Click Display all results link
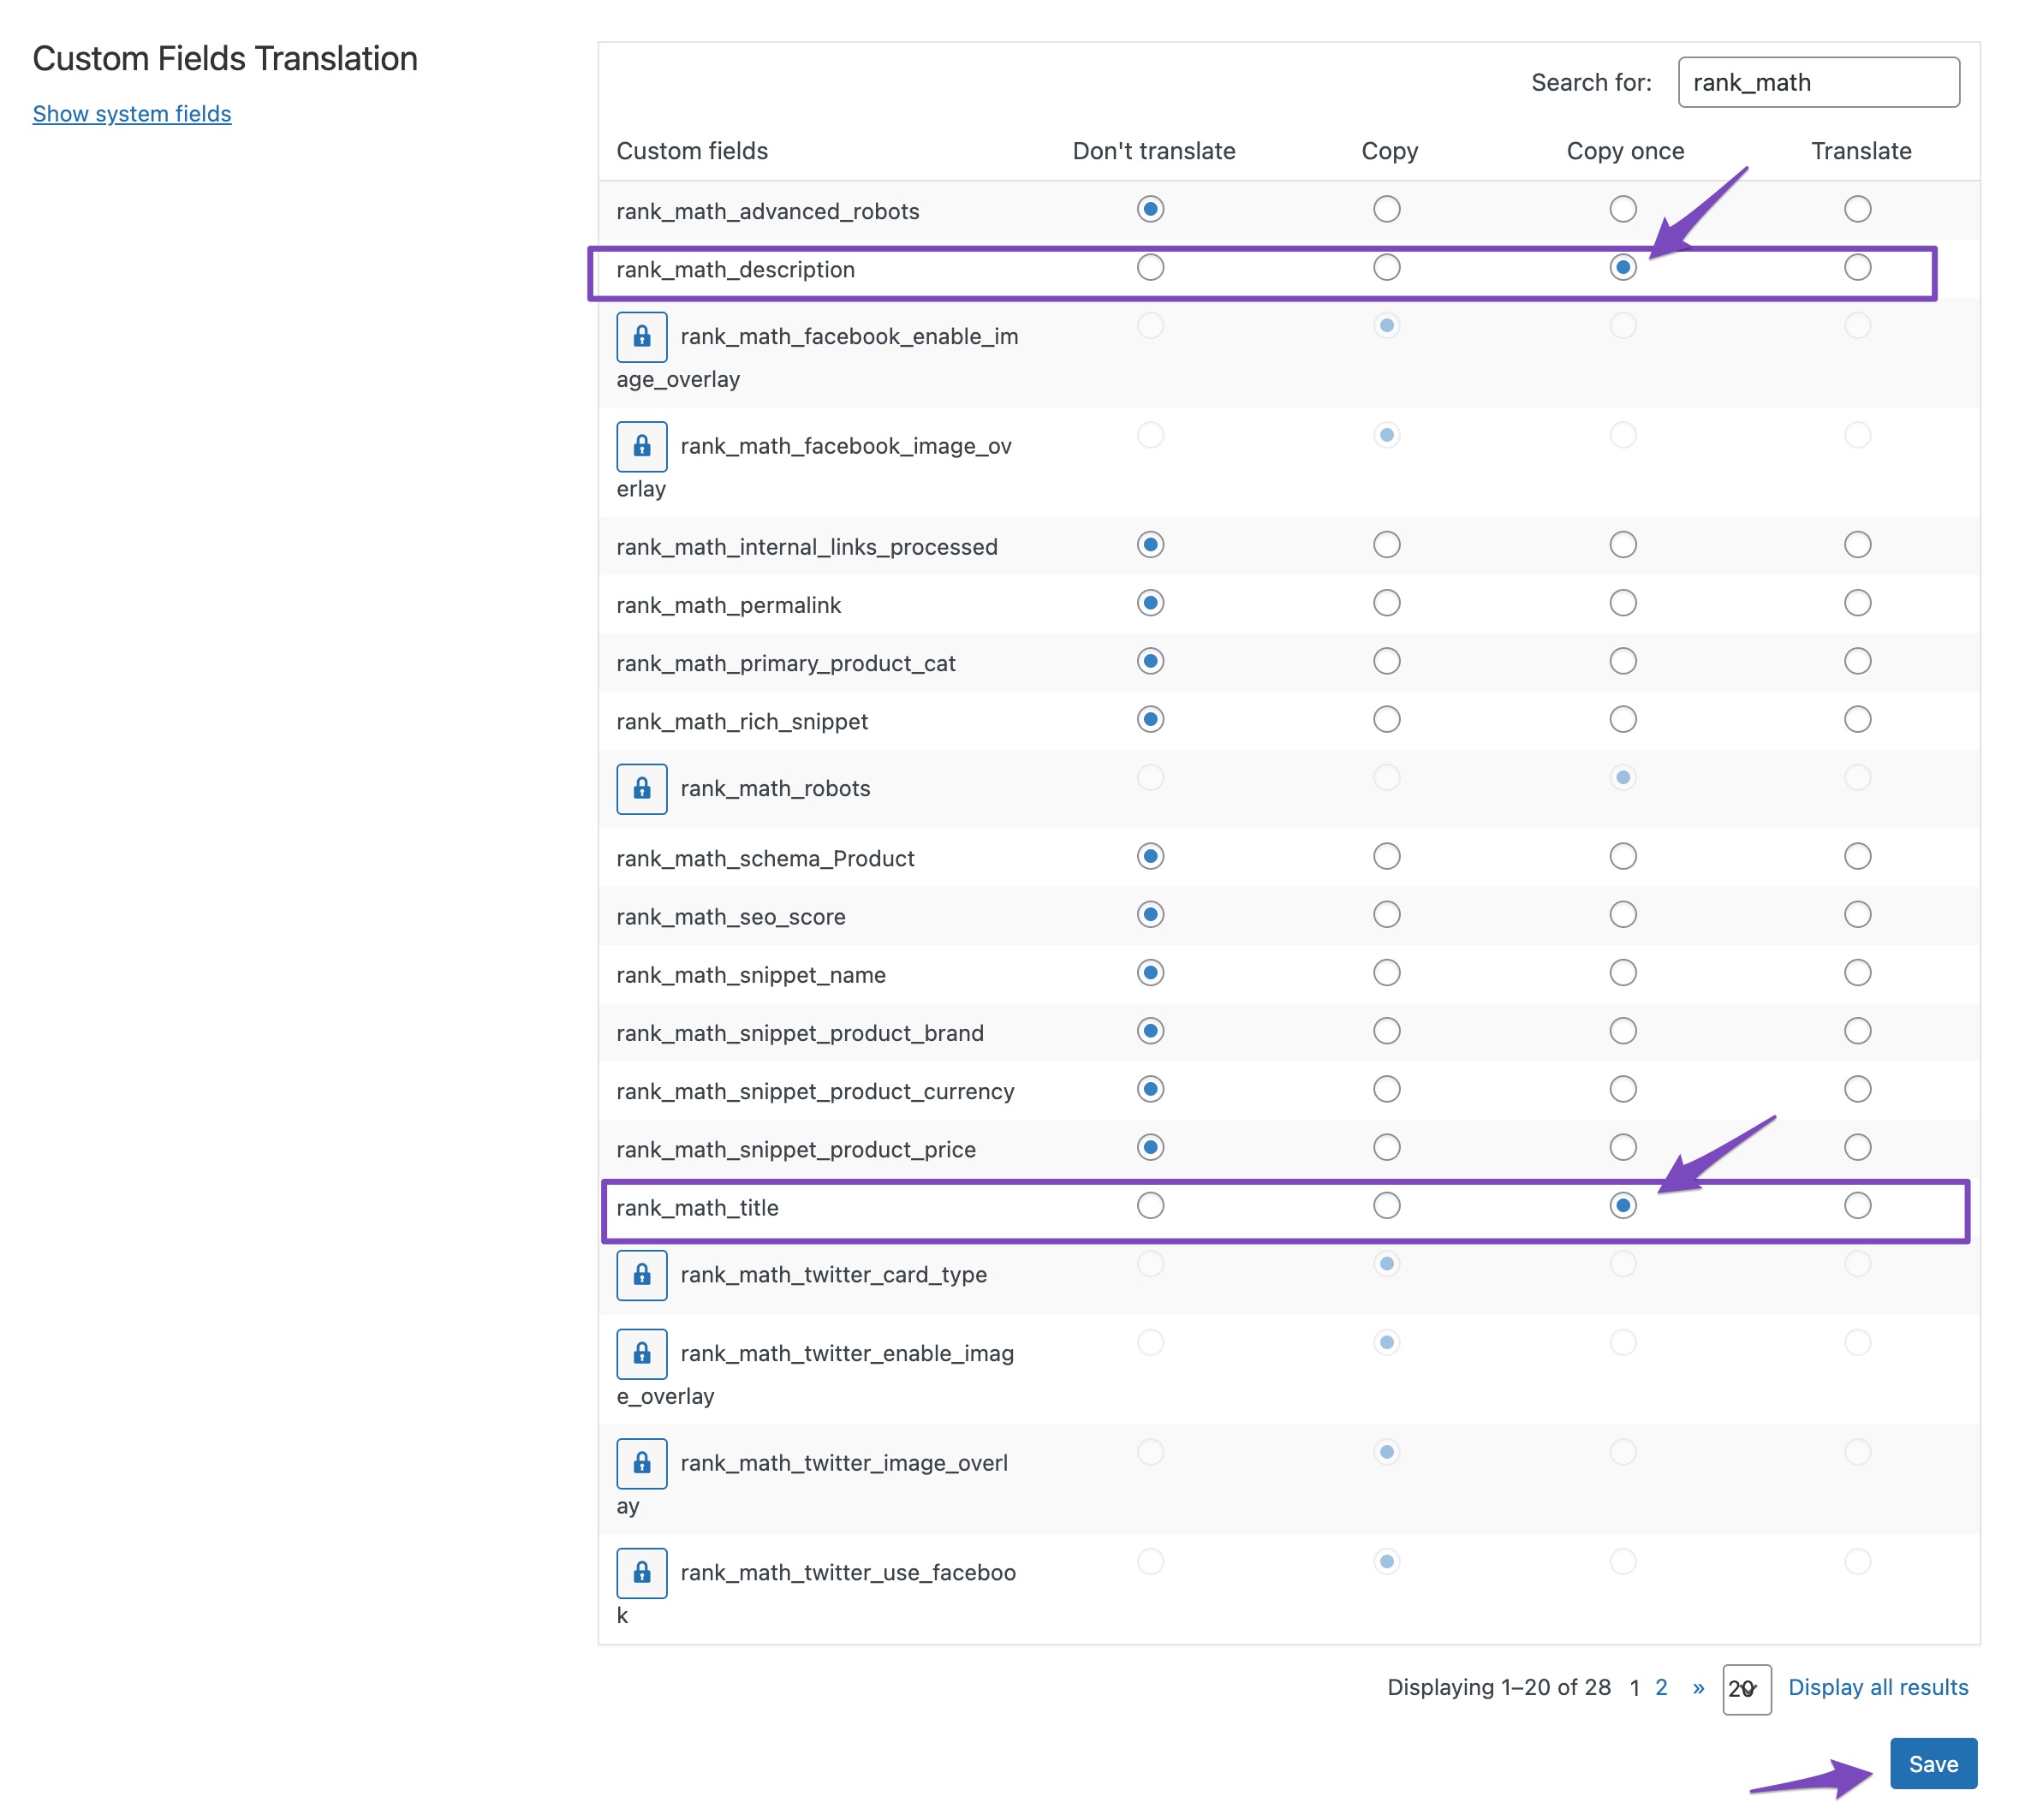2019x1820 pixels. click(x=1877, y=1688)
